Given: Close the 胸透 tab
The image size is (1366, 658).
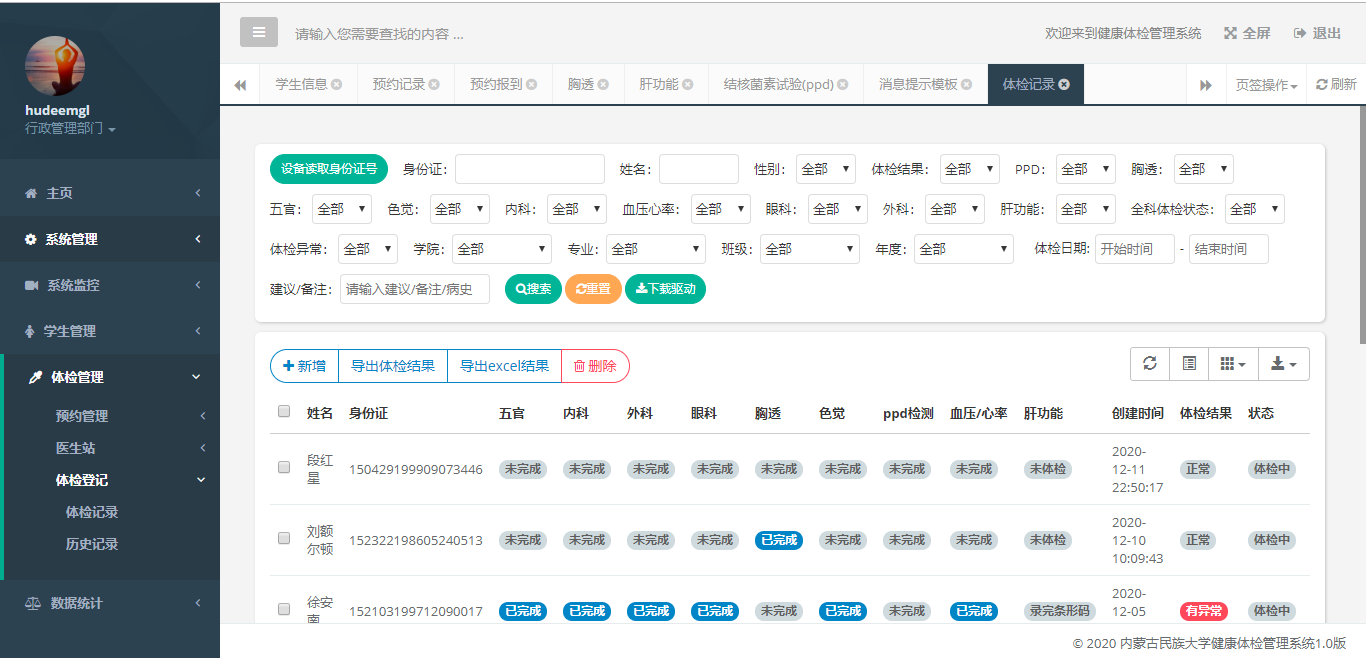Looking at the screenshot, I should pyautogui.click(x=604, y=85).
